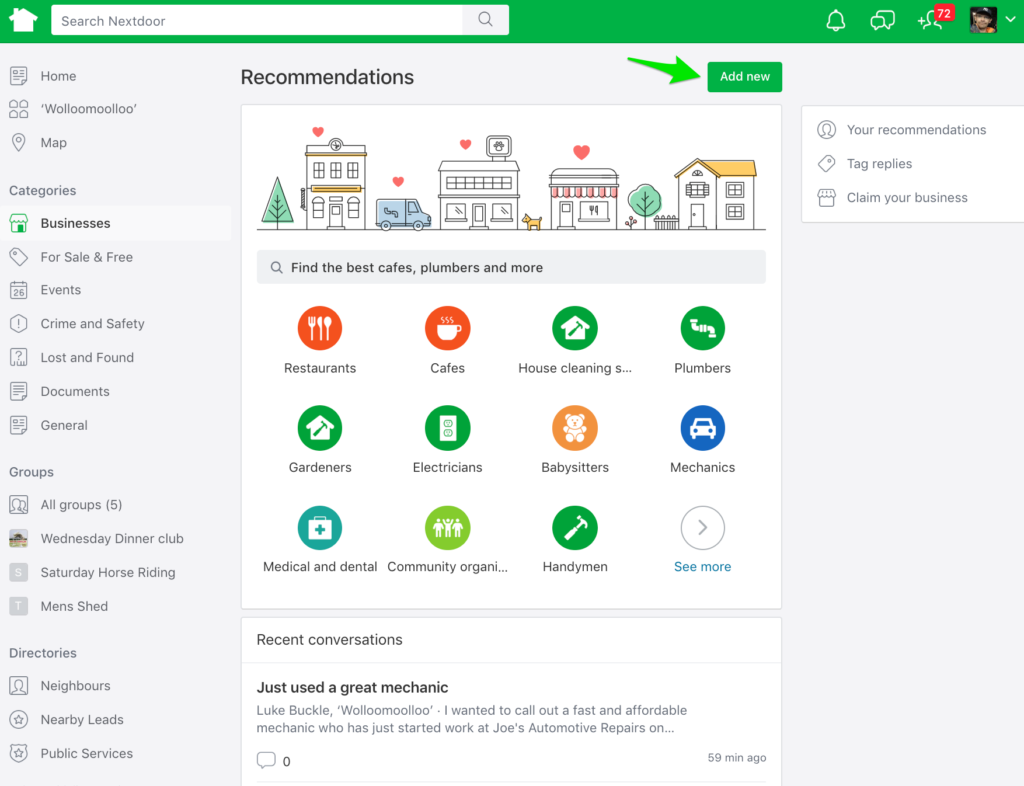
Task: Open the invite neighbours icon with 72 badge
Action: coord(935,19)
